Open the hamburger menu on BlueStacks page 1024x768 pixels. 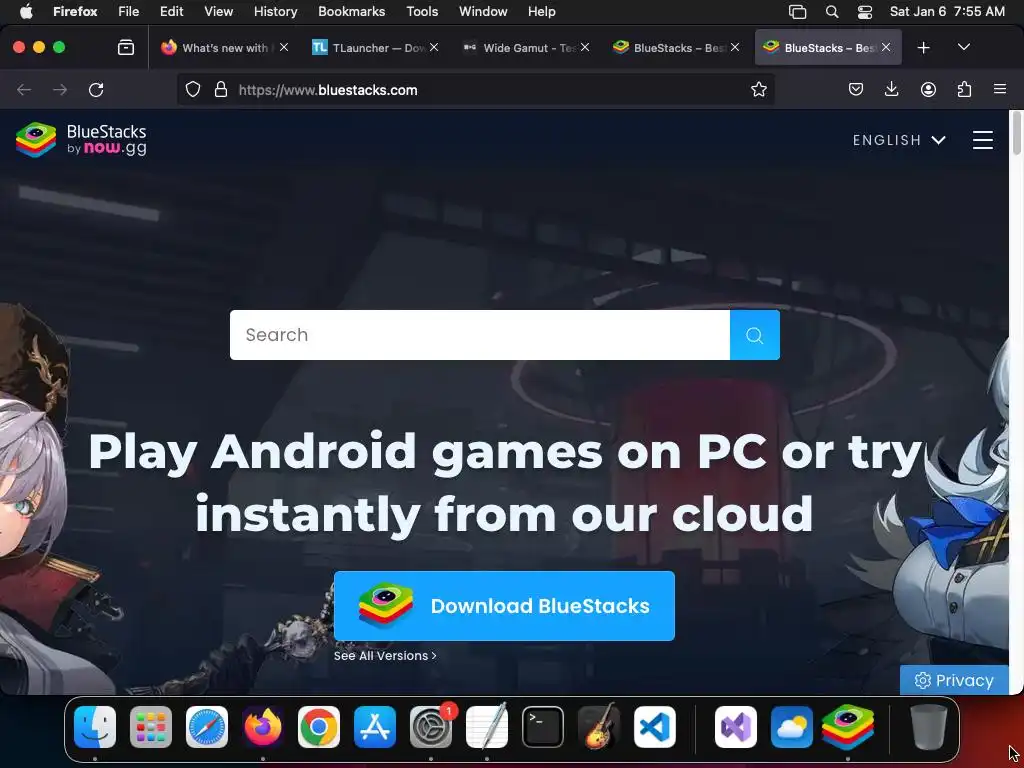(983, 140)
